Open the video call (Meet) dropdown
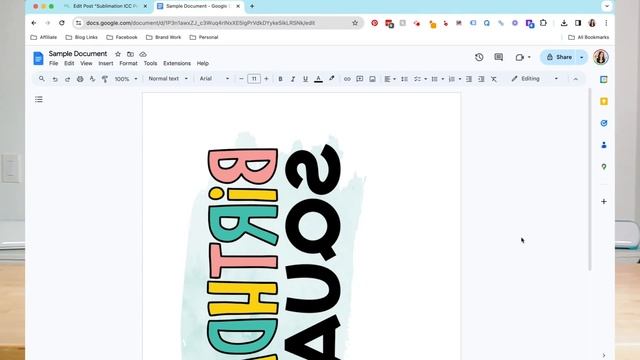The image size is (640, 360). (x=523, y=57)
